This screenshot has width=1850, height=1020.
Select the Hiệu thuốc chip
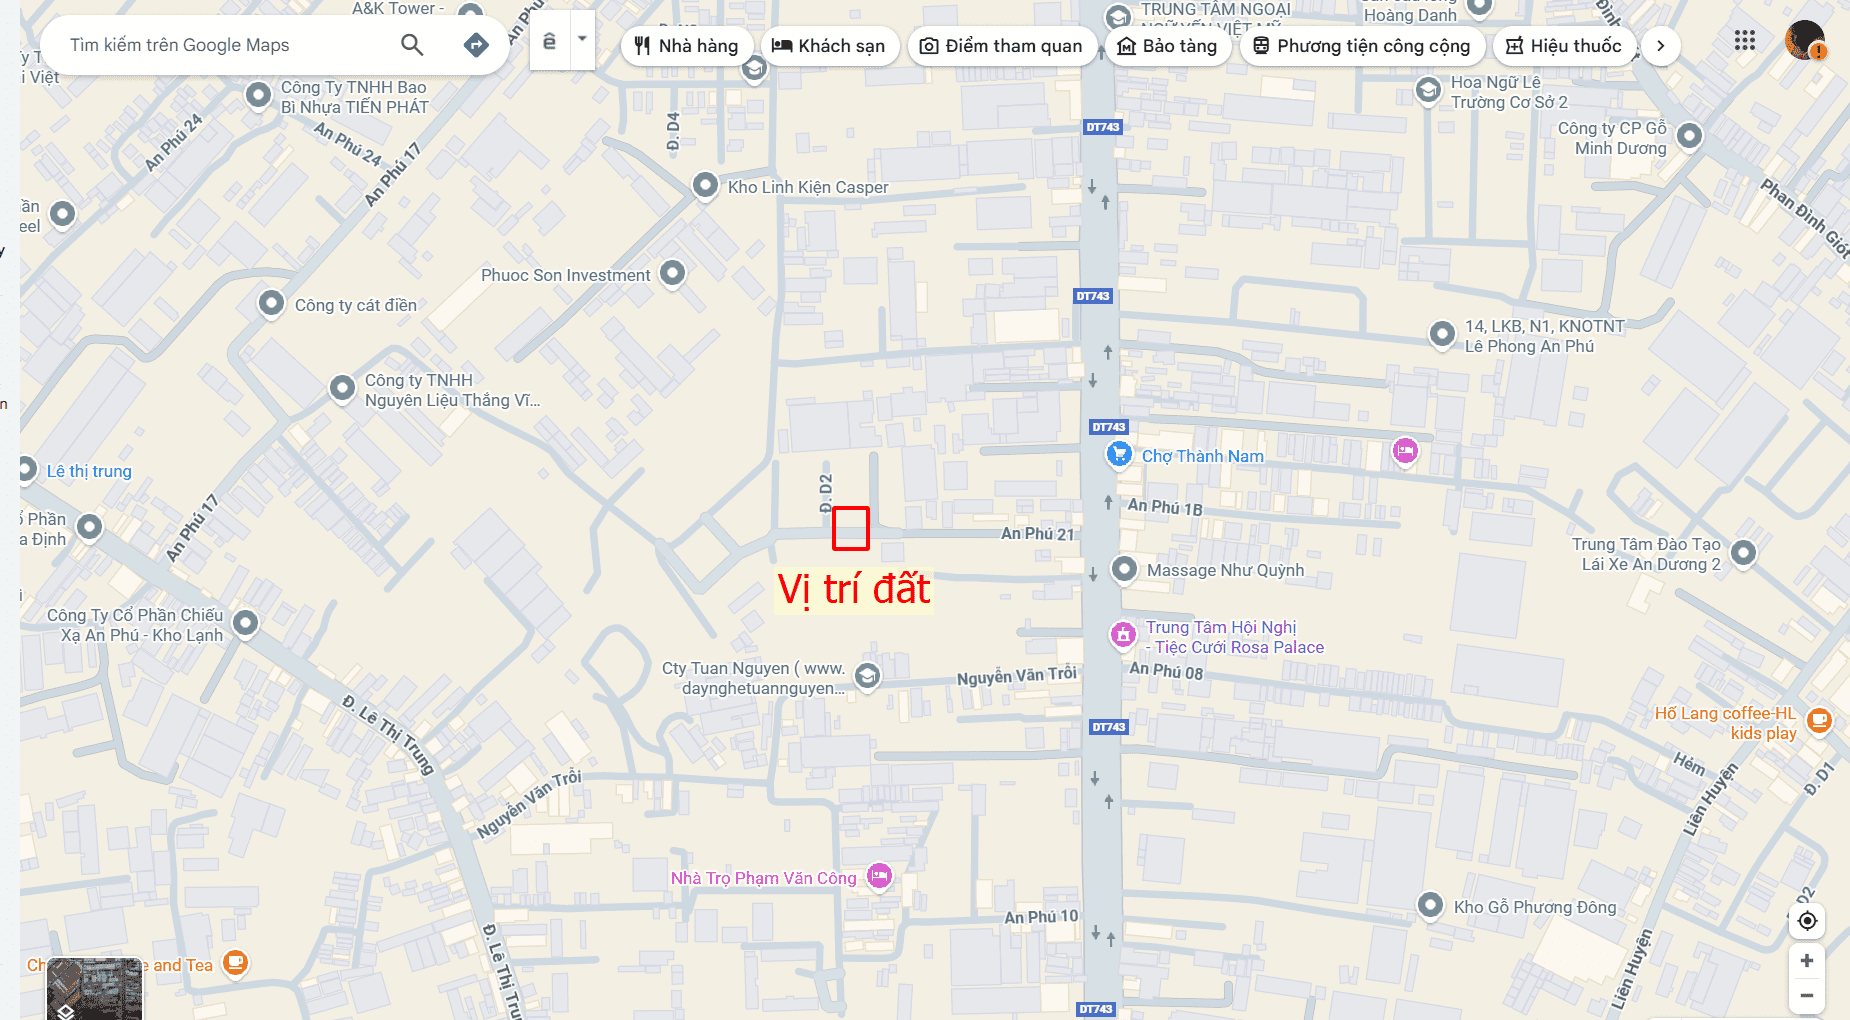[1564, 46]
